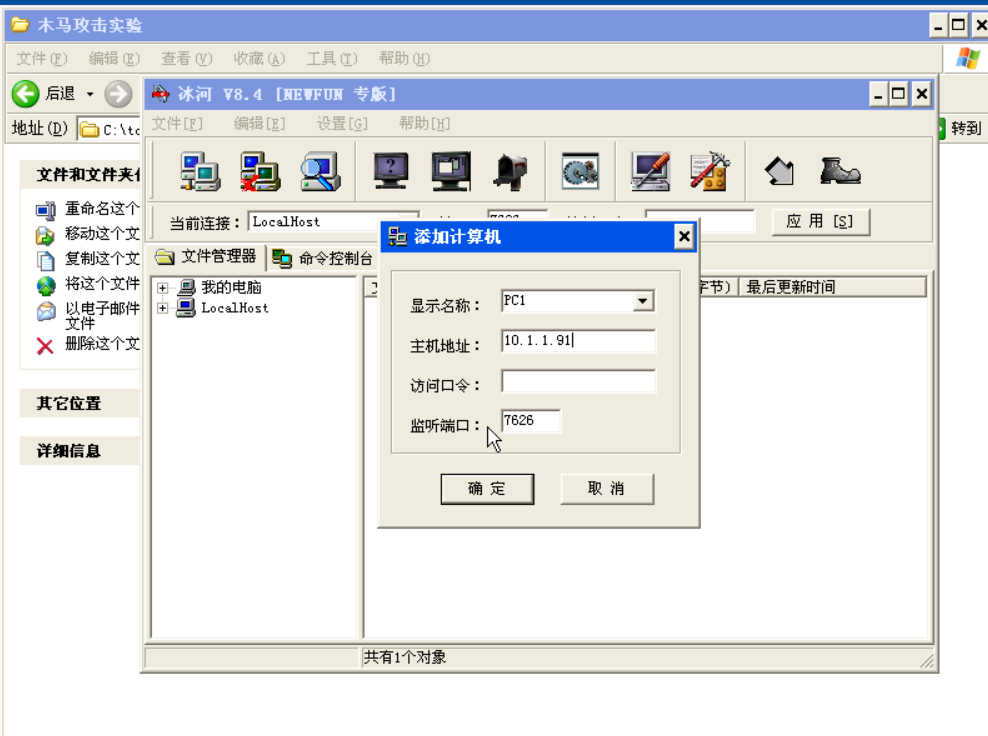Open the Back button history dropdown arrow
The width and height of the screenshot is (988, 736).
click(90, 94)
